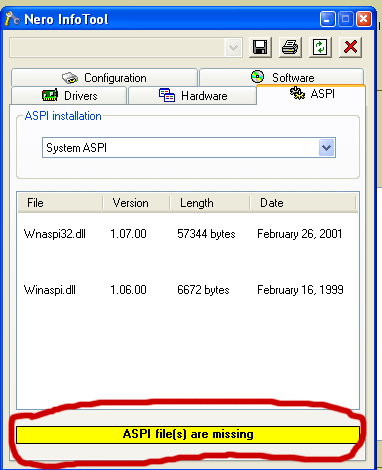The height and width of the screenshot is (470, 382).
Task: Click the red X exit icon in toolbar
Action: 350,47
